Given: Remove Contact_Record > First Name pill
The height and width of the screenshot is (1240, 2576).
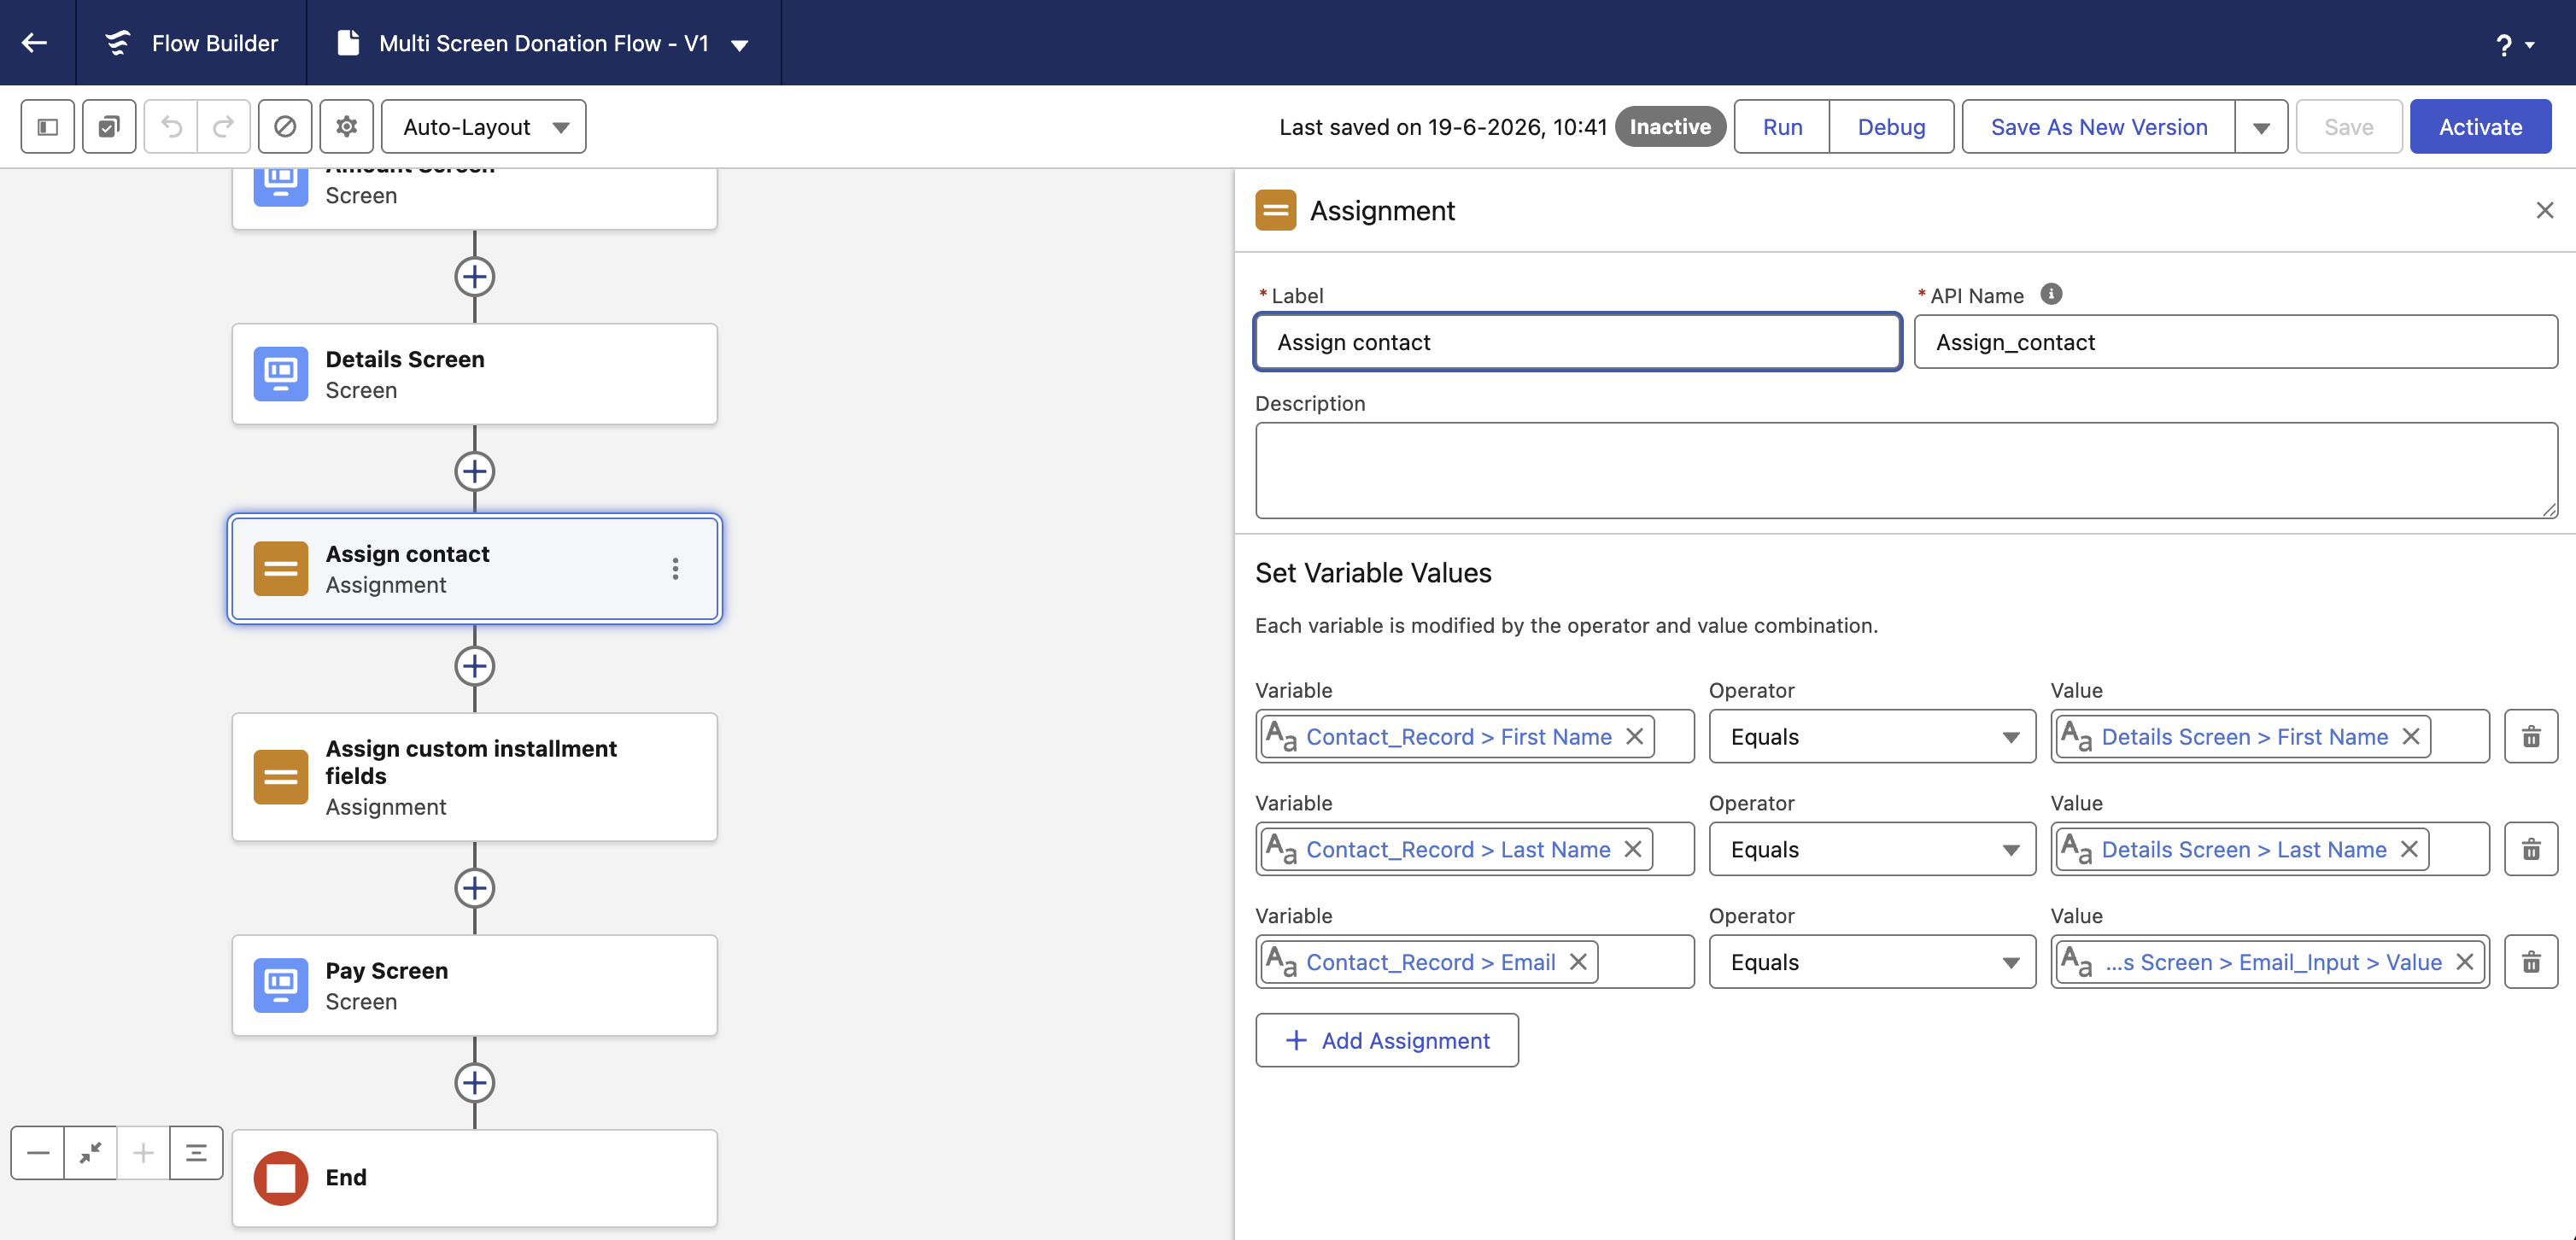Looking at the screenshot, I should [x=1635, y=737].
